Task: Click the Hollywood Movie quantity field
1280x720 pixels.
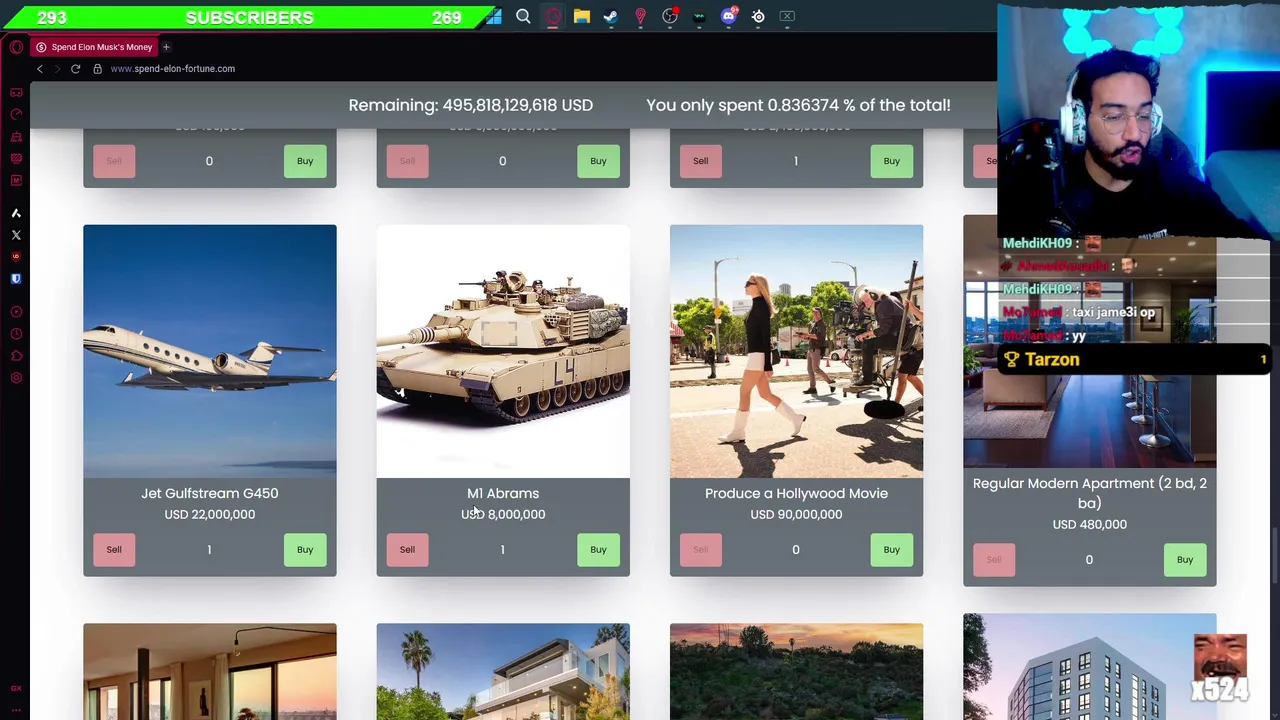Action: pos(795,549)
